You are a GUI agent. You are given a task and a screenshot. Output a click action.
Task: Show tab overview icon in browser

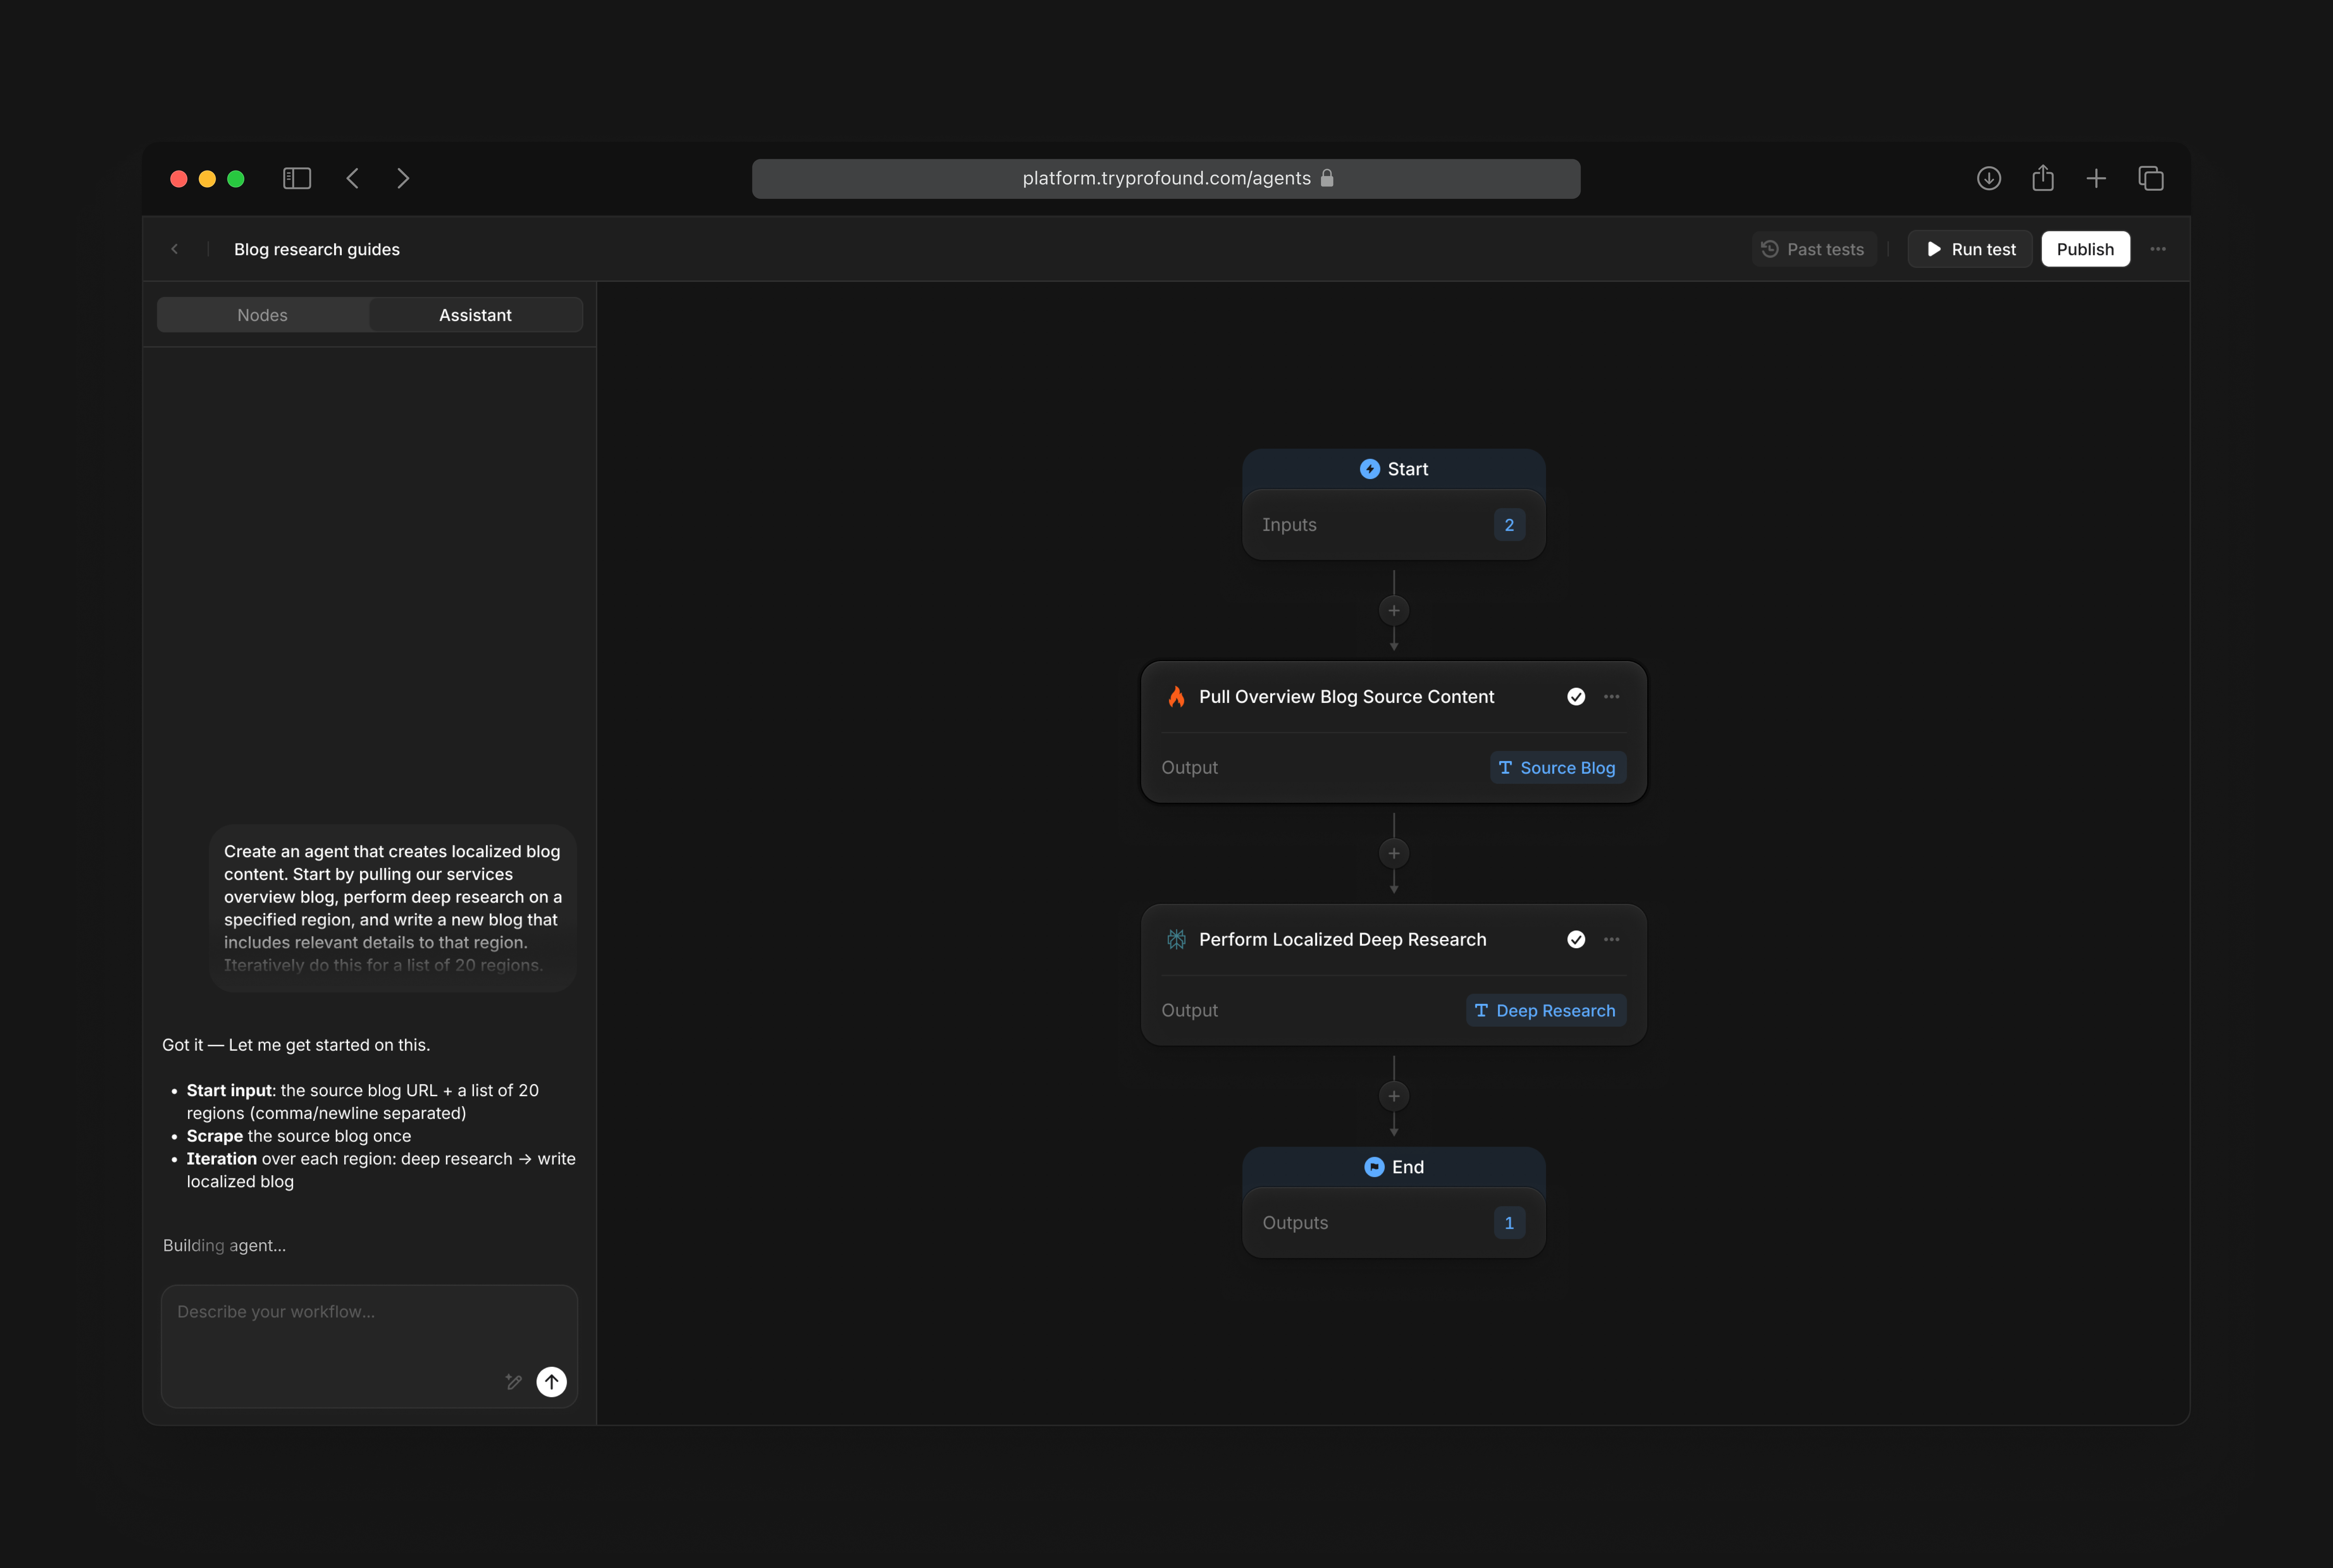point(2151,178)
